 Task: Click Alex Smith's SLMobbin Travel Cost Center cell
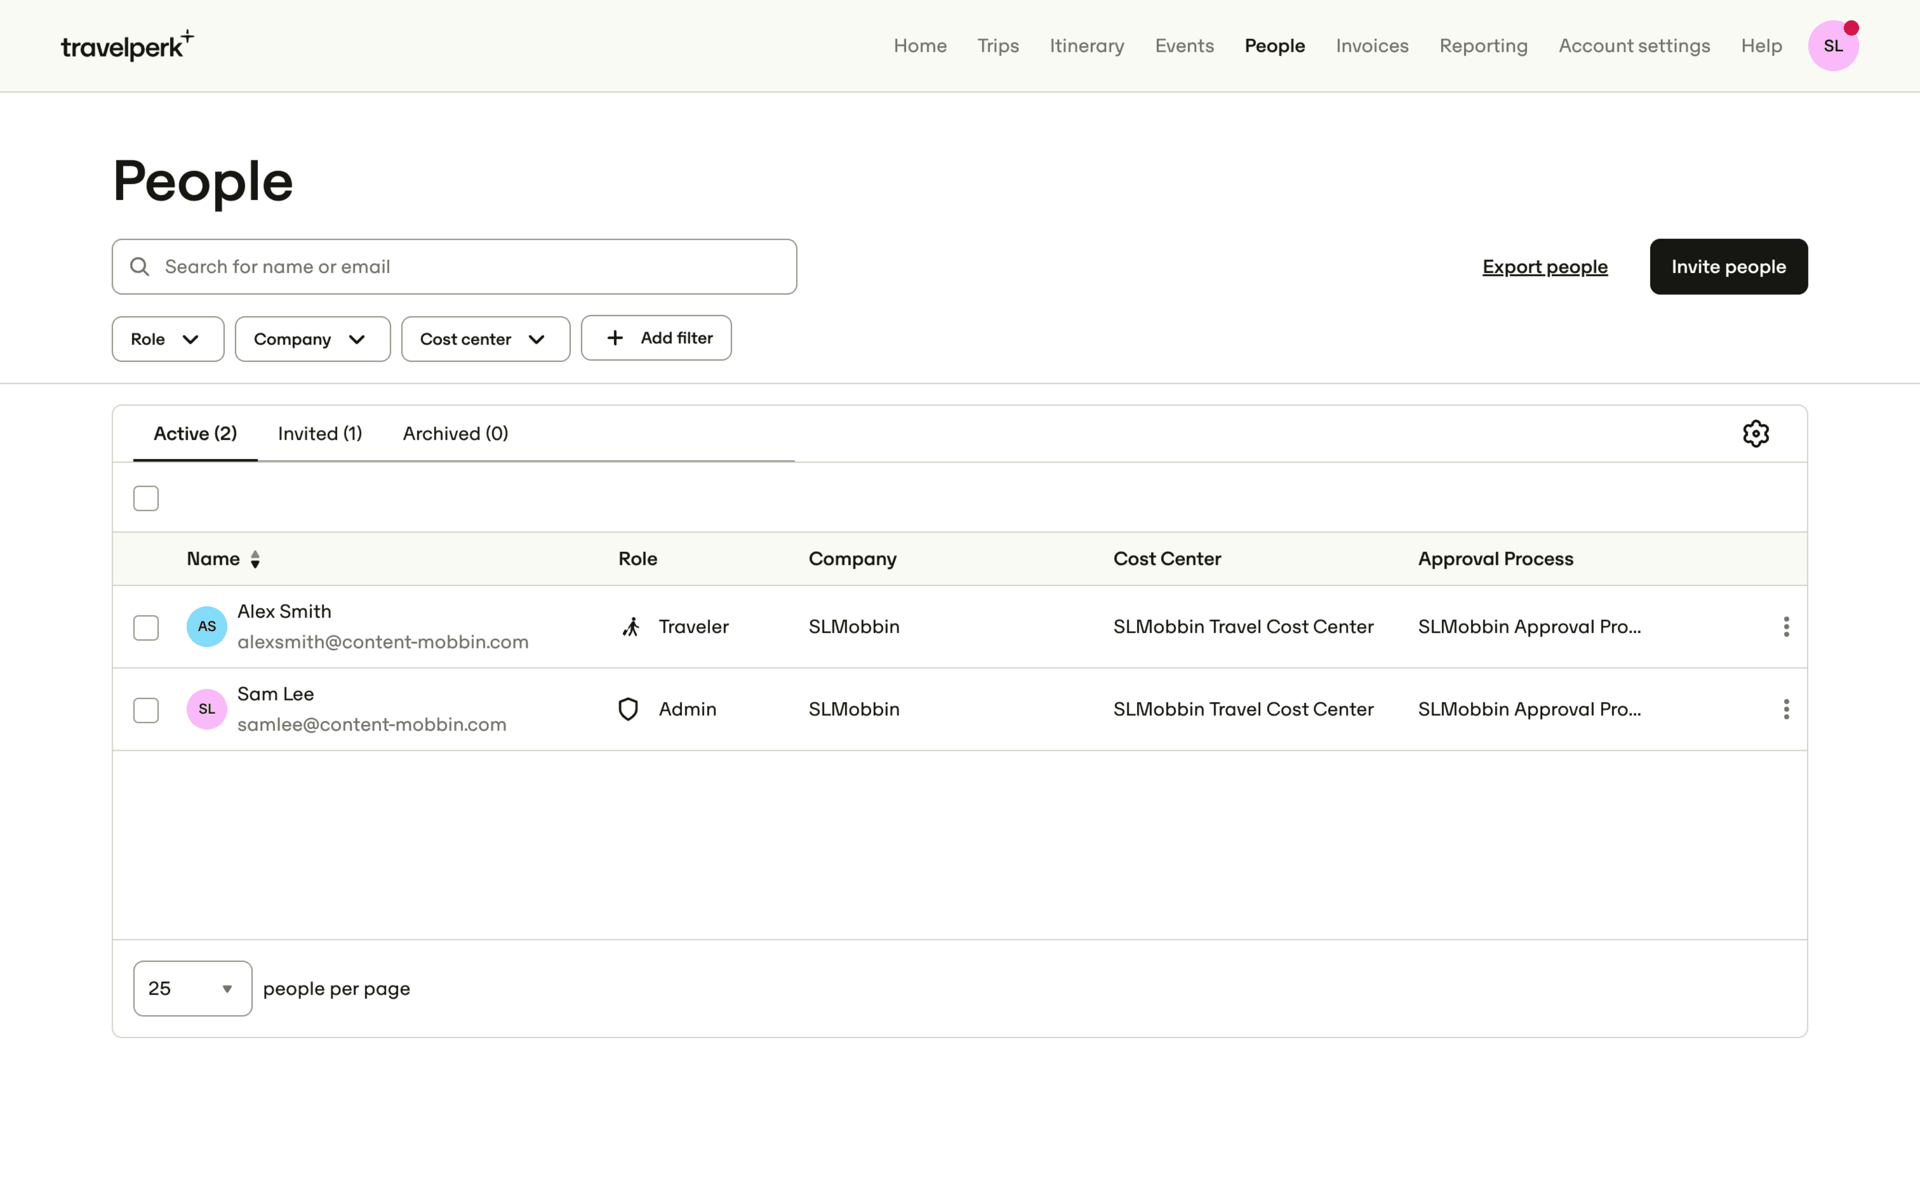tap(1243, 627)
